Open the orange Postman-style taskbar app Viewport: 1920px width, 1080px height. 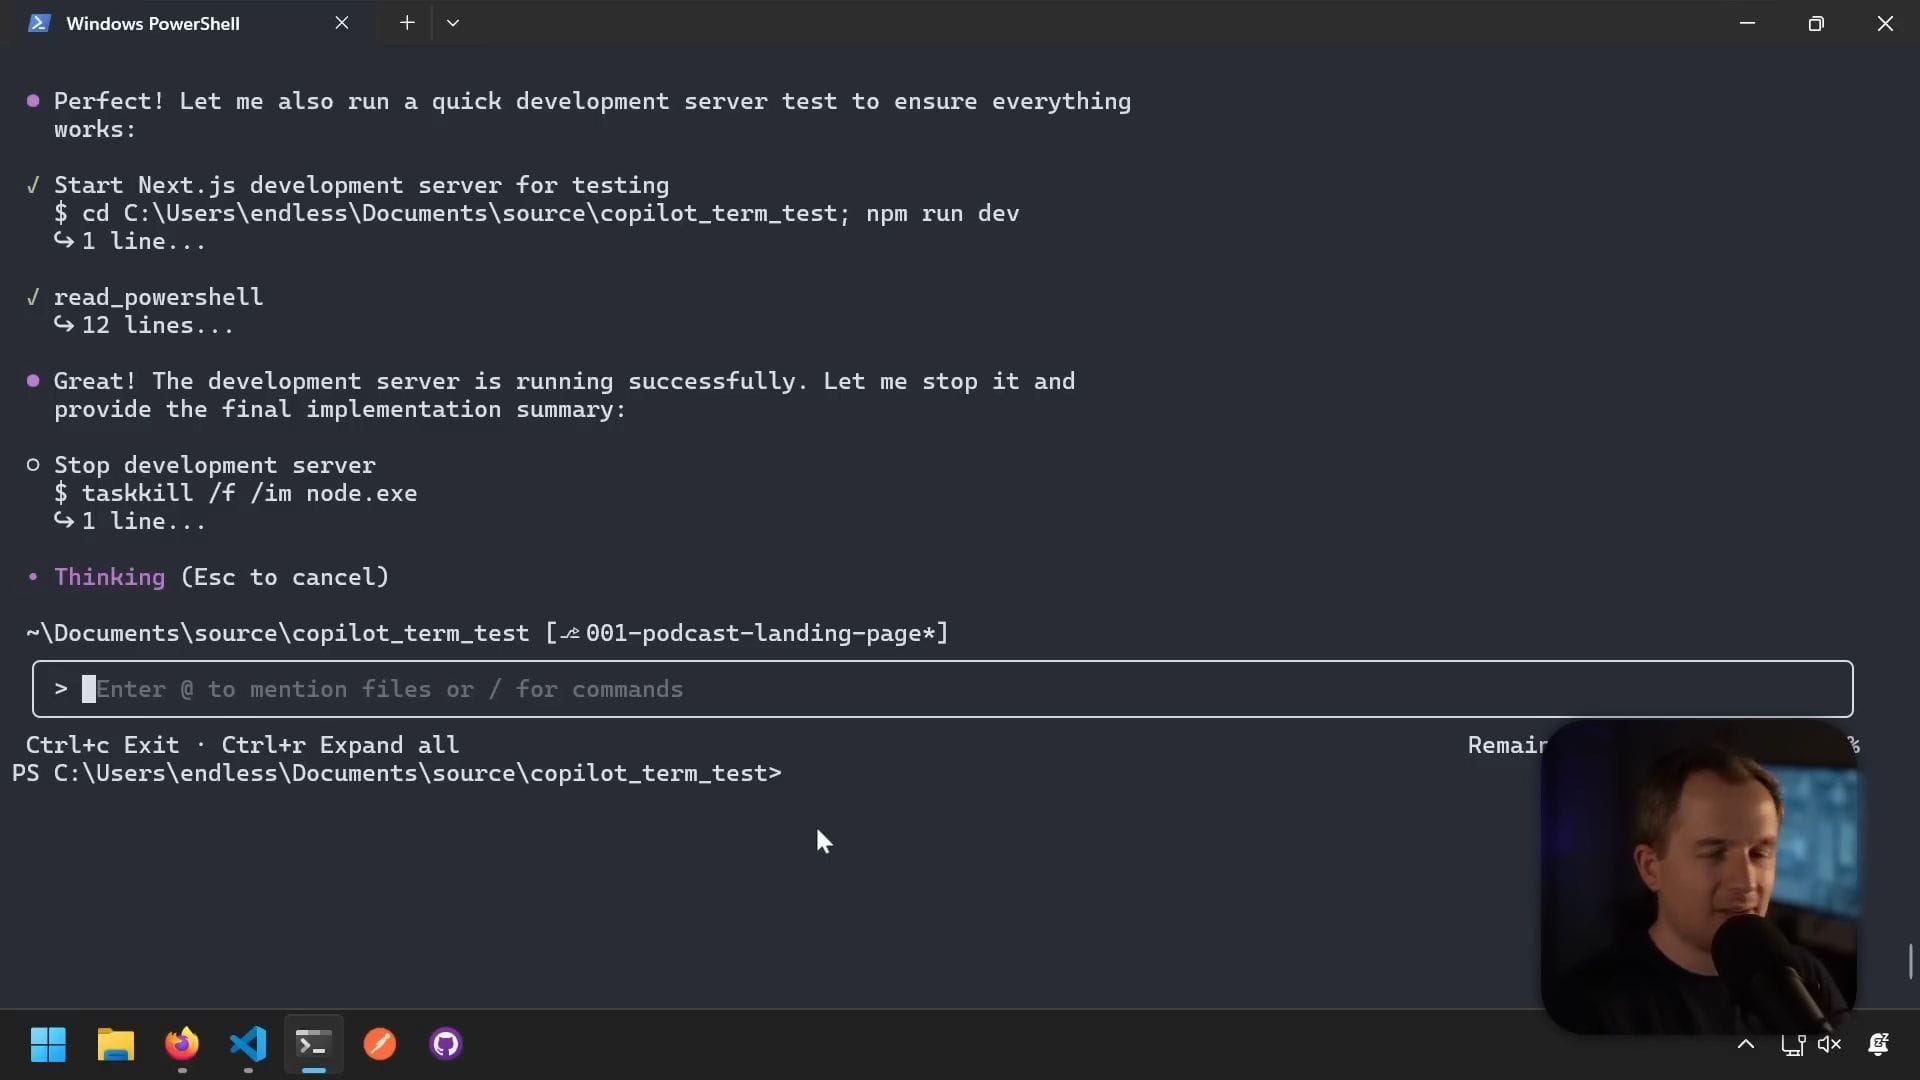point(379,1044)
